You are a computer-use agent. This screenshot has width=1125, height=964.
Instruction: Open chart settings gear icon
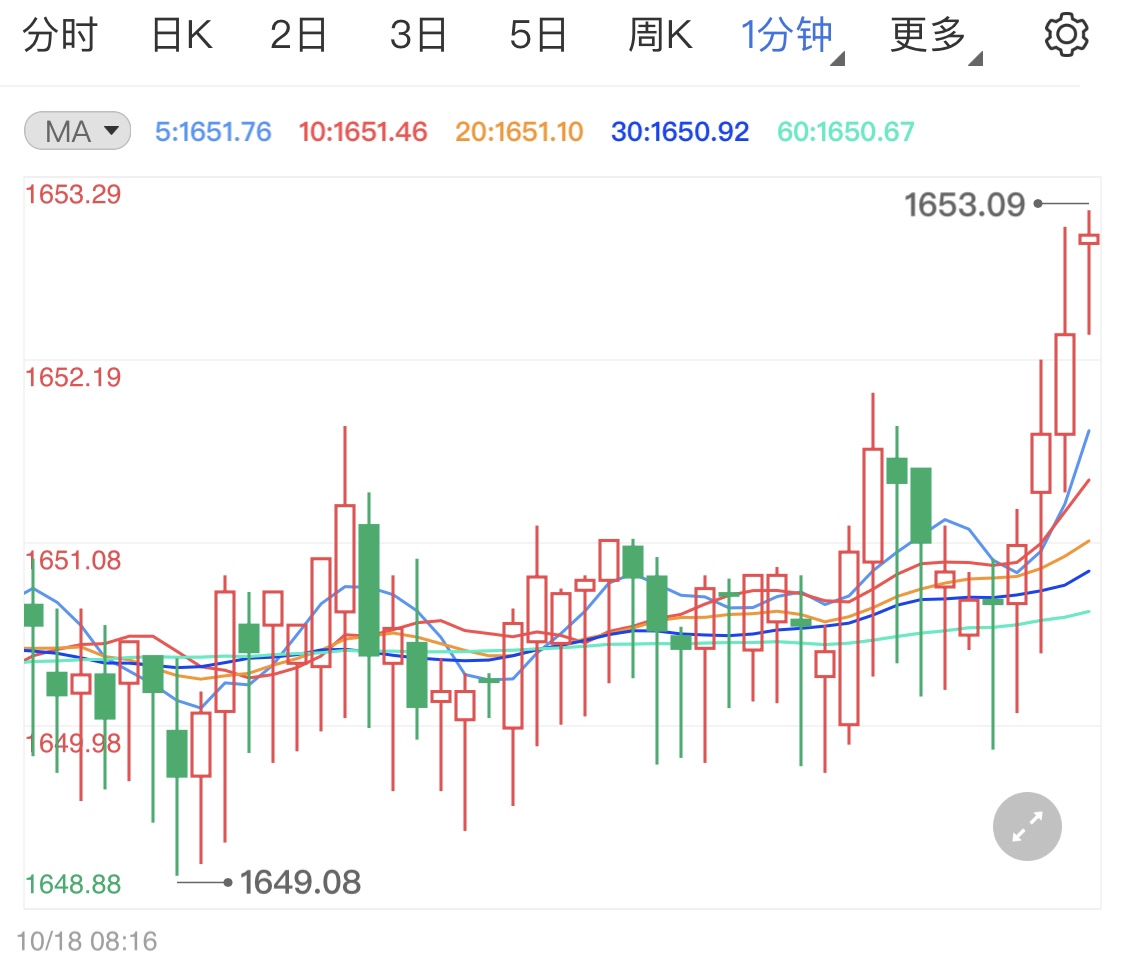1066,34
